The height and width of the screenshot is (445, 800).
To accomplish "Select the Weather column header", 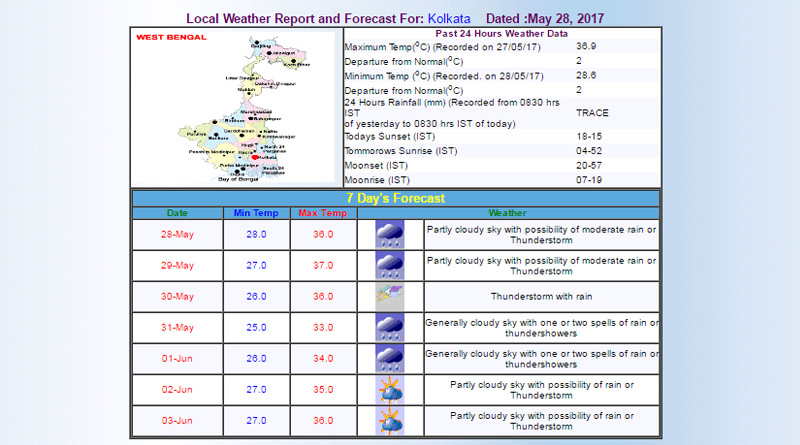I will click(x=508, y=213).
